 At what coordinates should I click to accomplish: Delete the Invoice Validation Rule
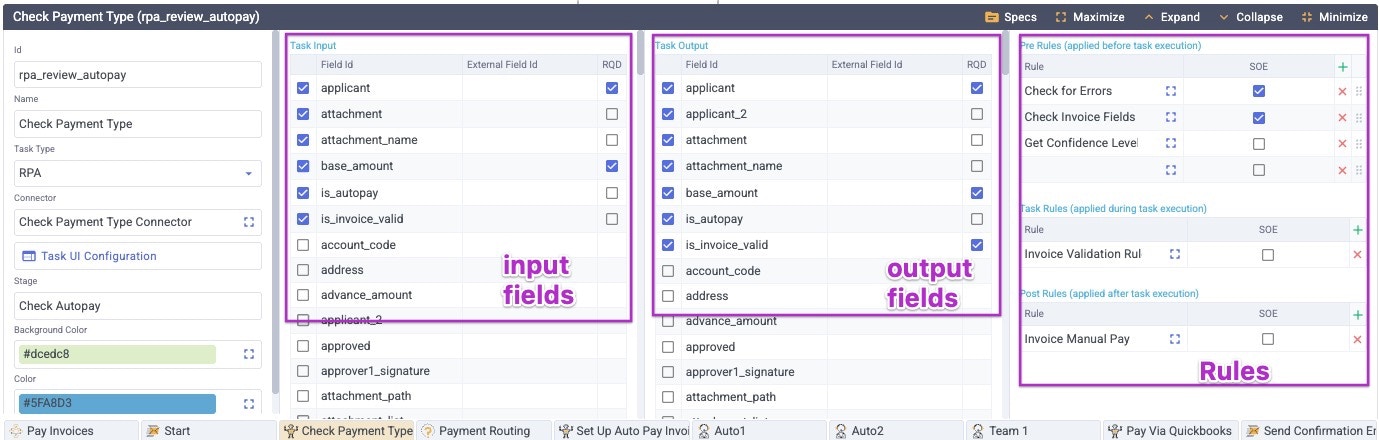click(x=1357, y=254)
